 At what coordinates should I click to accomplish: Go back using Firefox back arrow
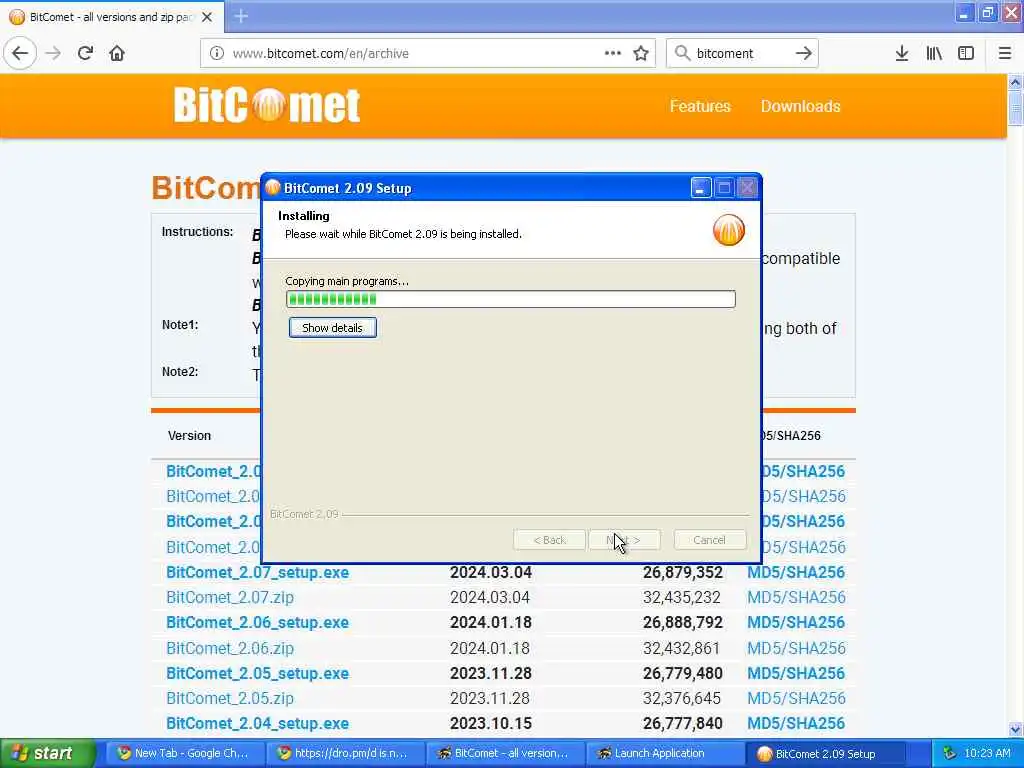point(20,54)
